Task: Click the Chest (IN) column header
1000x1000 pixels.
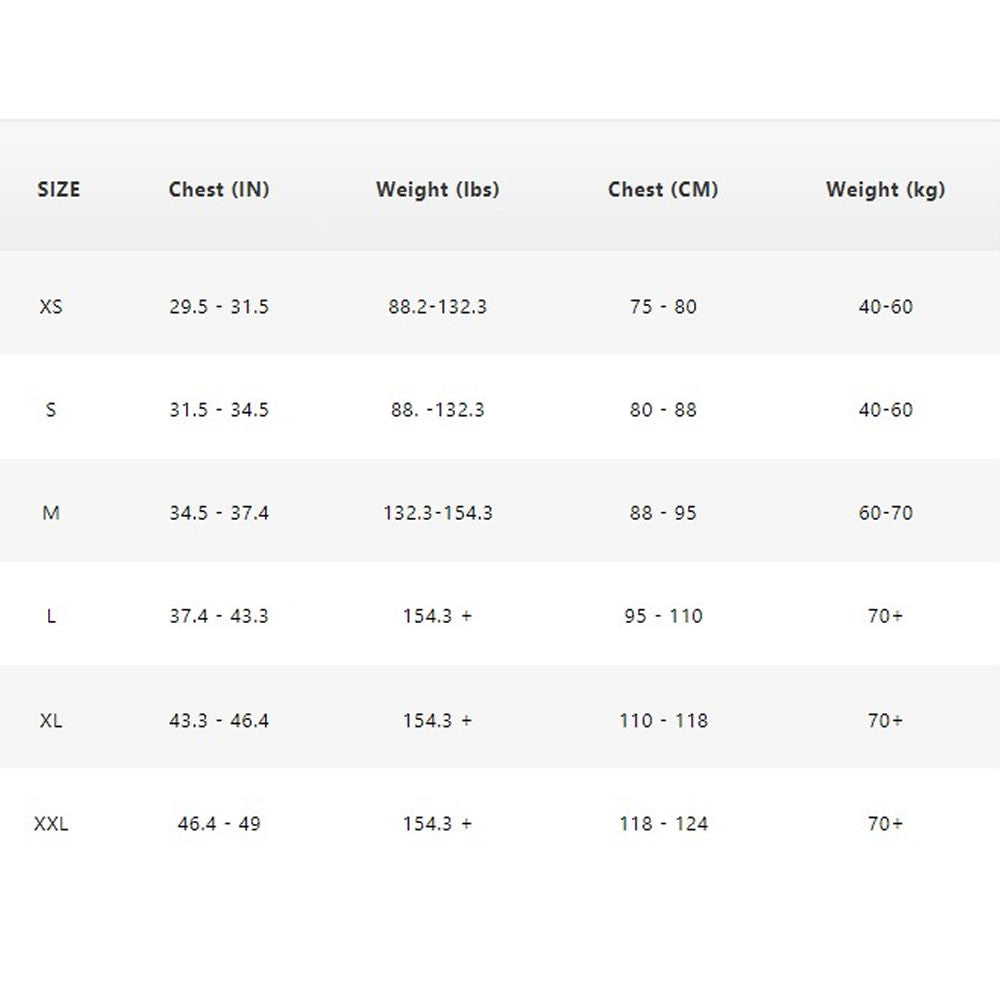Action: click(x=219, y=190)
